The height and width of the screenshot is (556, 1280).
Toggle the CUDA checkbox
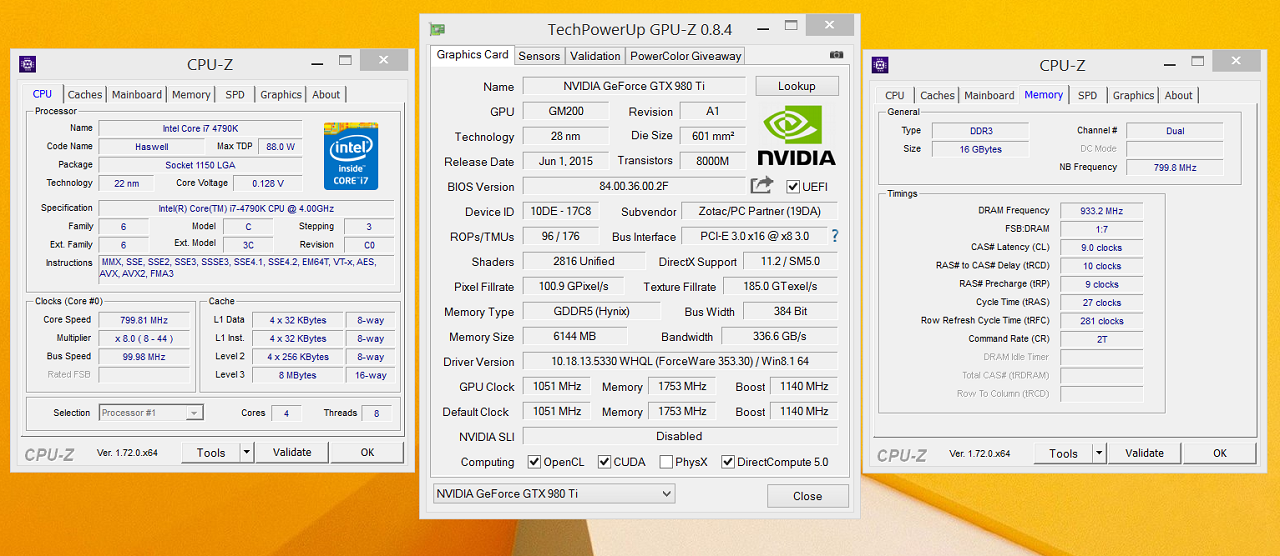604,462
